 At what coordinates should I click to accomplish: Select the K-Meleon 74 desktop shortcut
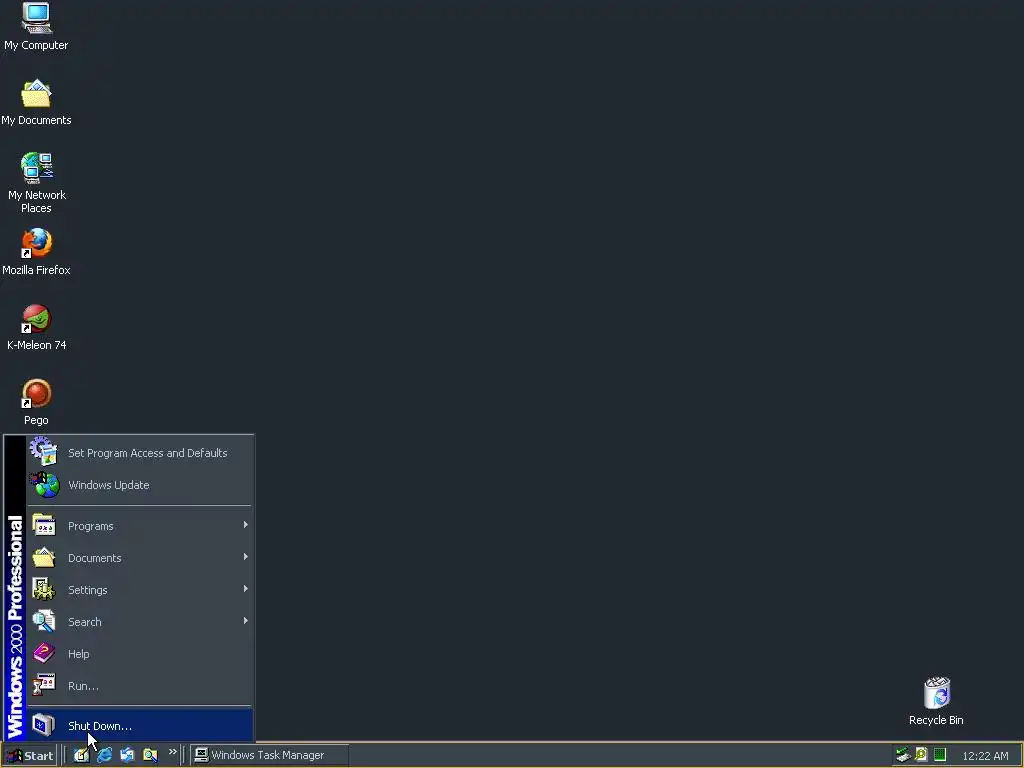pyautogui.click(x=37, y=327)
